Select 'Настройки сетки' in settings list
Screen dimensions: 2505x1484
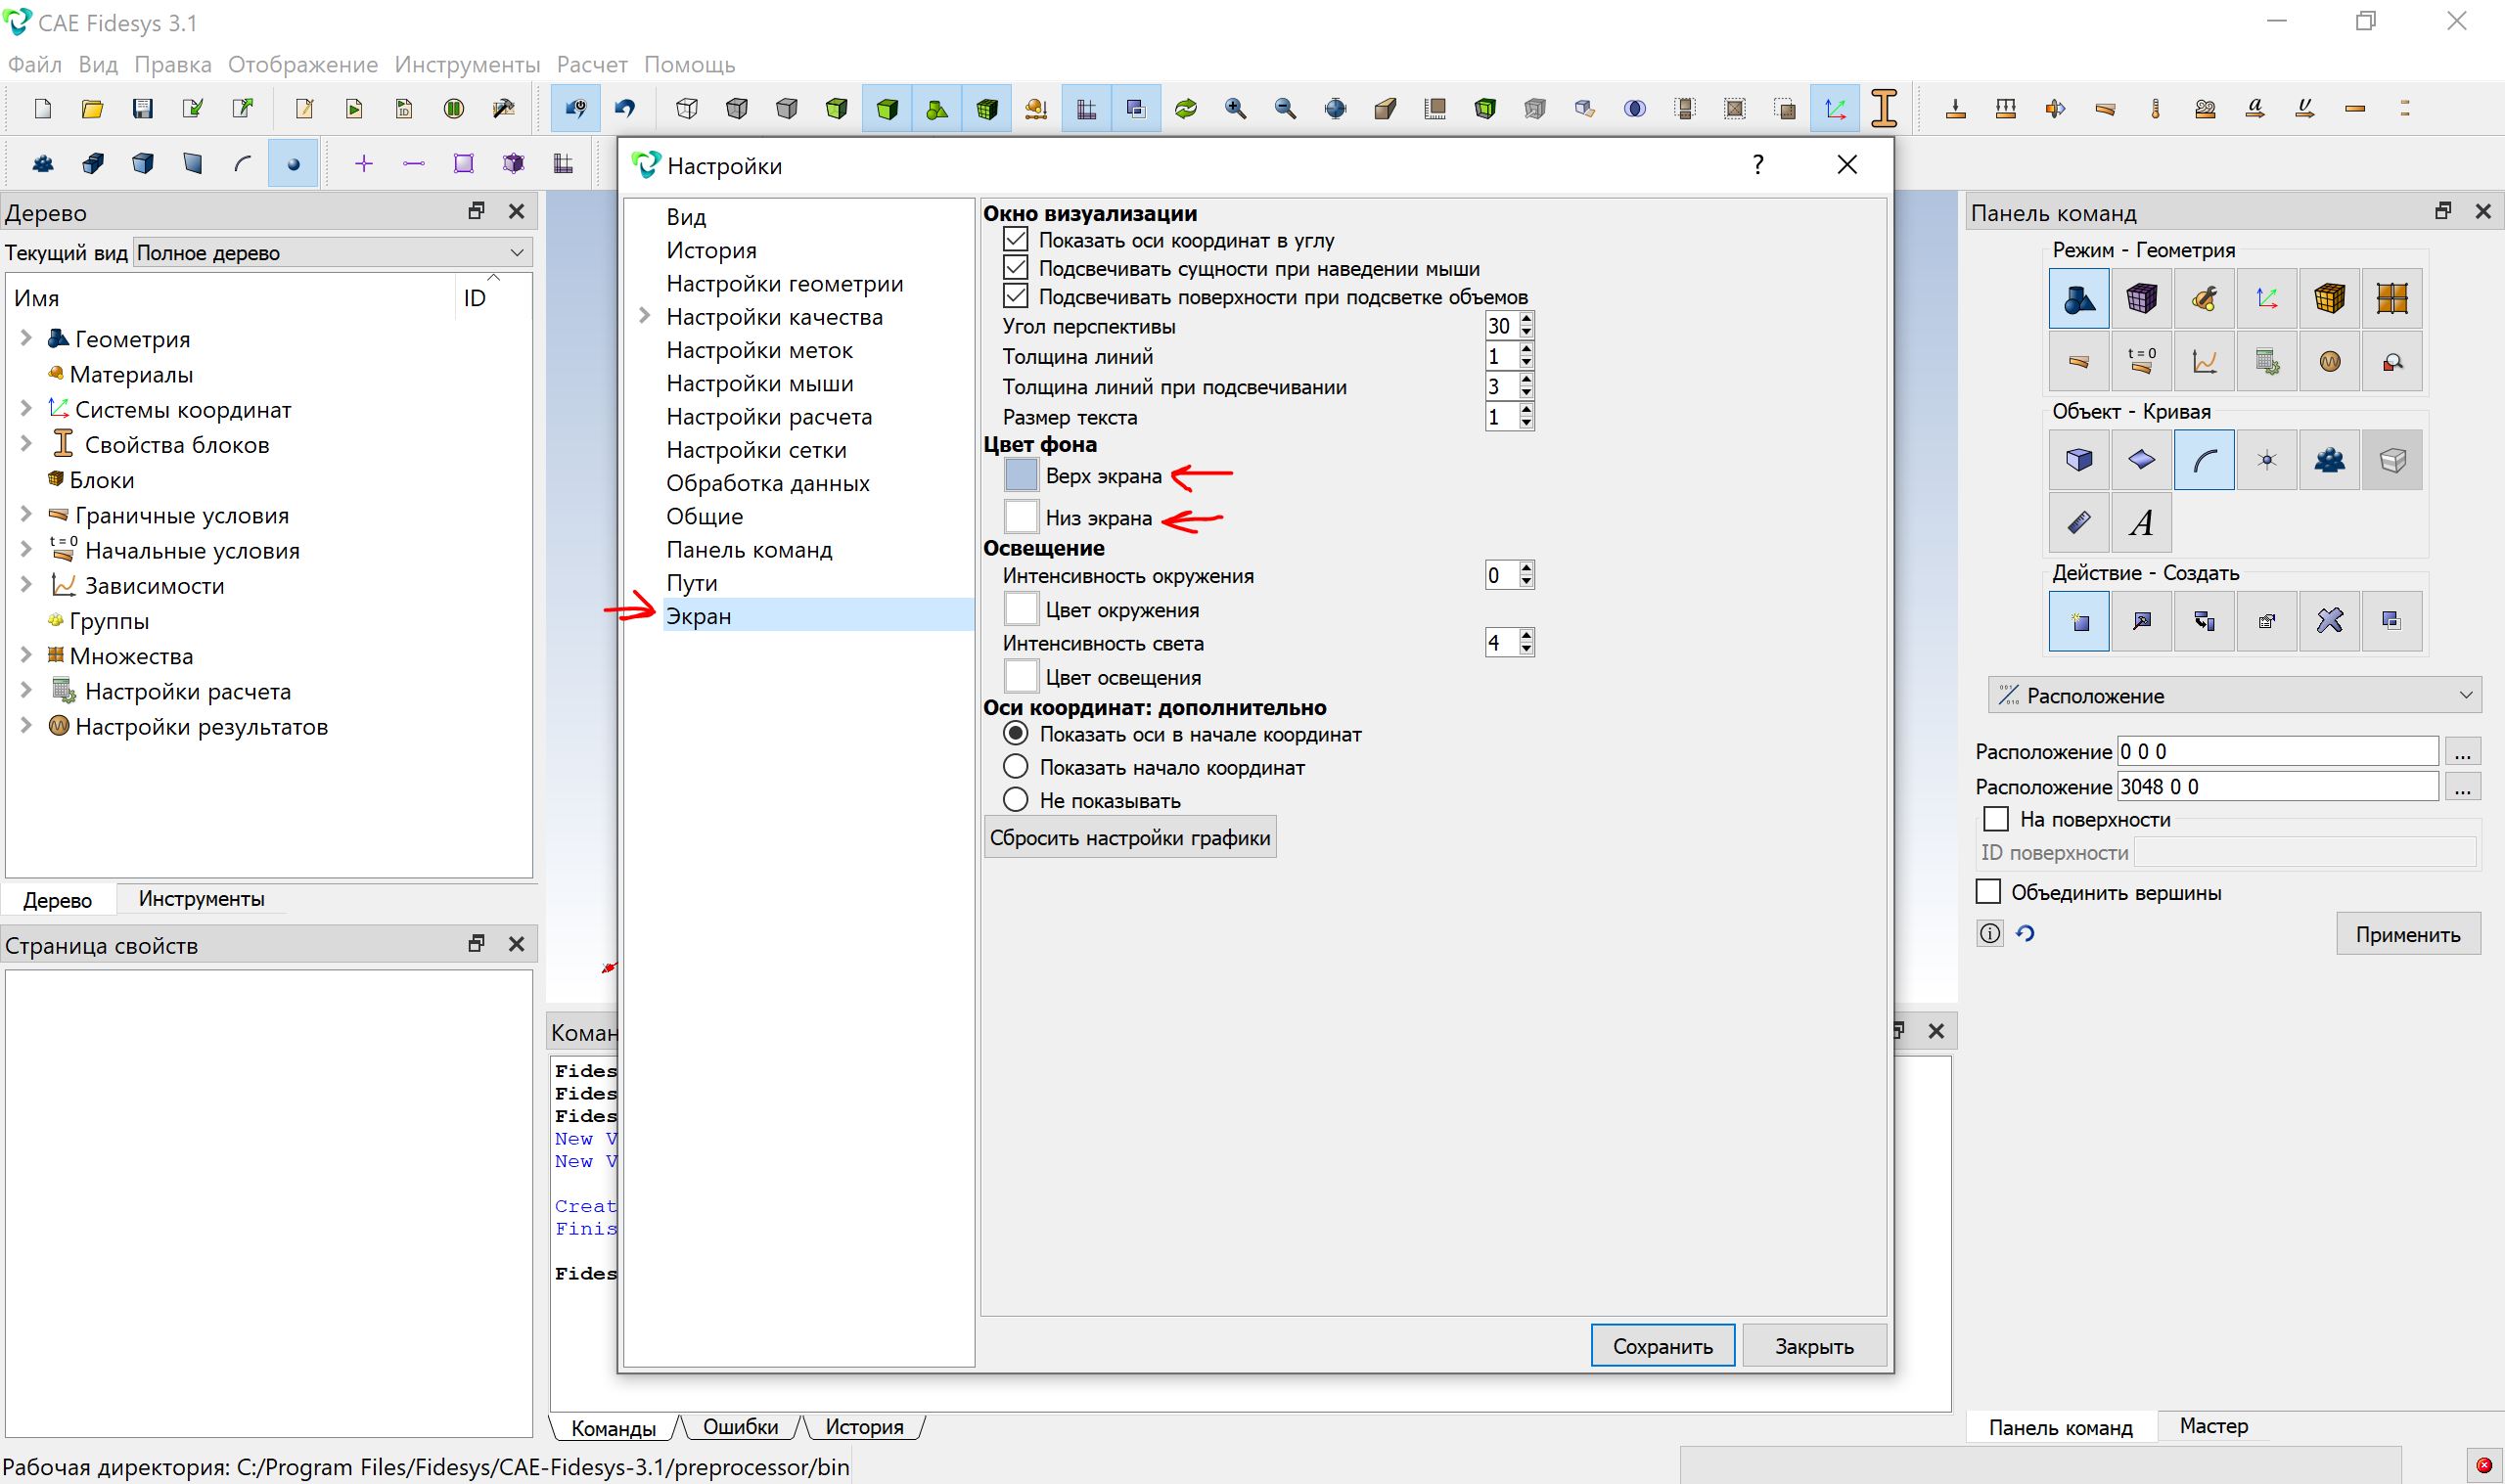coord(756,450)
